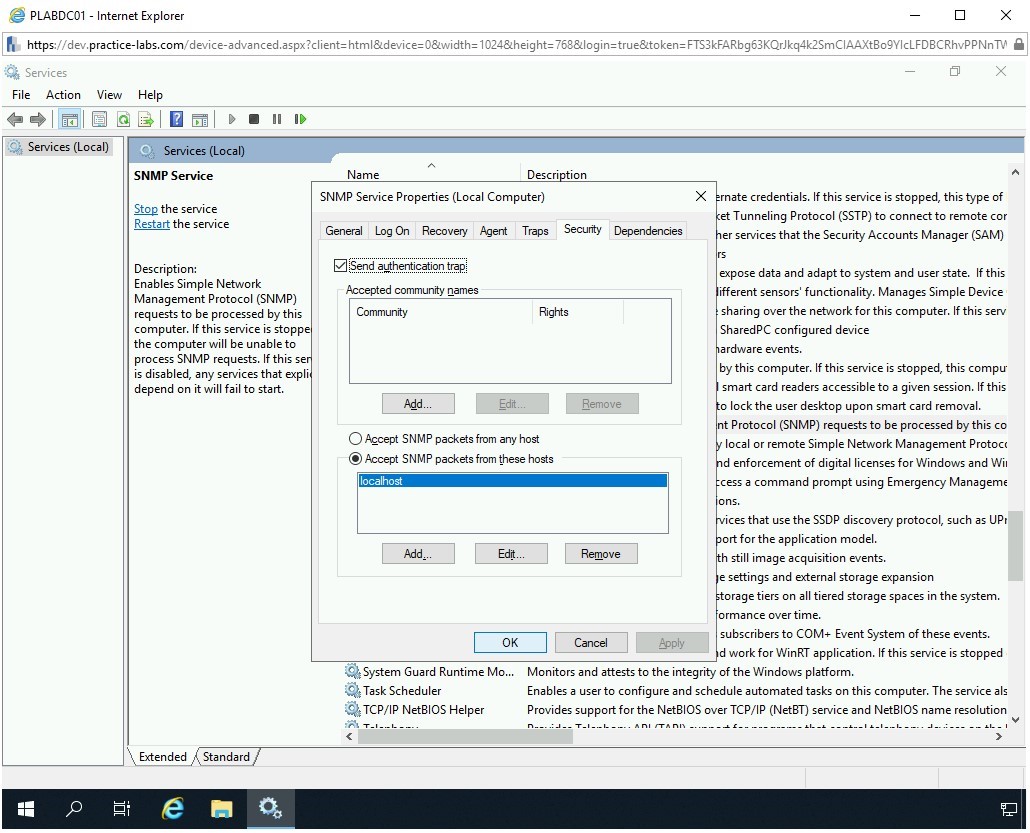This screenshot has width=1030, height=833.
Task: Select Accept SNMP packets from these hosts
Action: (355, 459)
